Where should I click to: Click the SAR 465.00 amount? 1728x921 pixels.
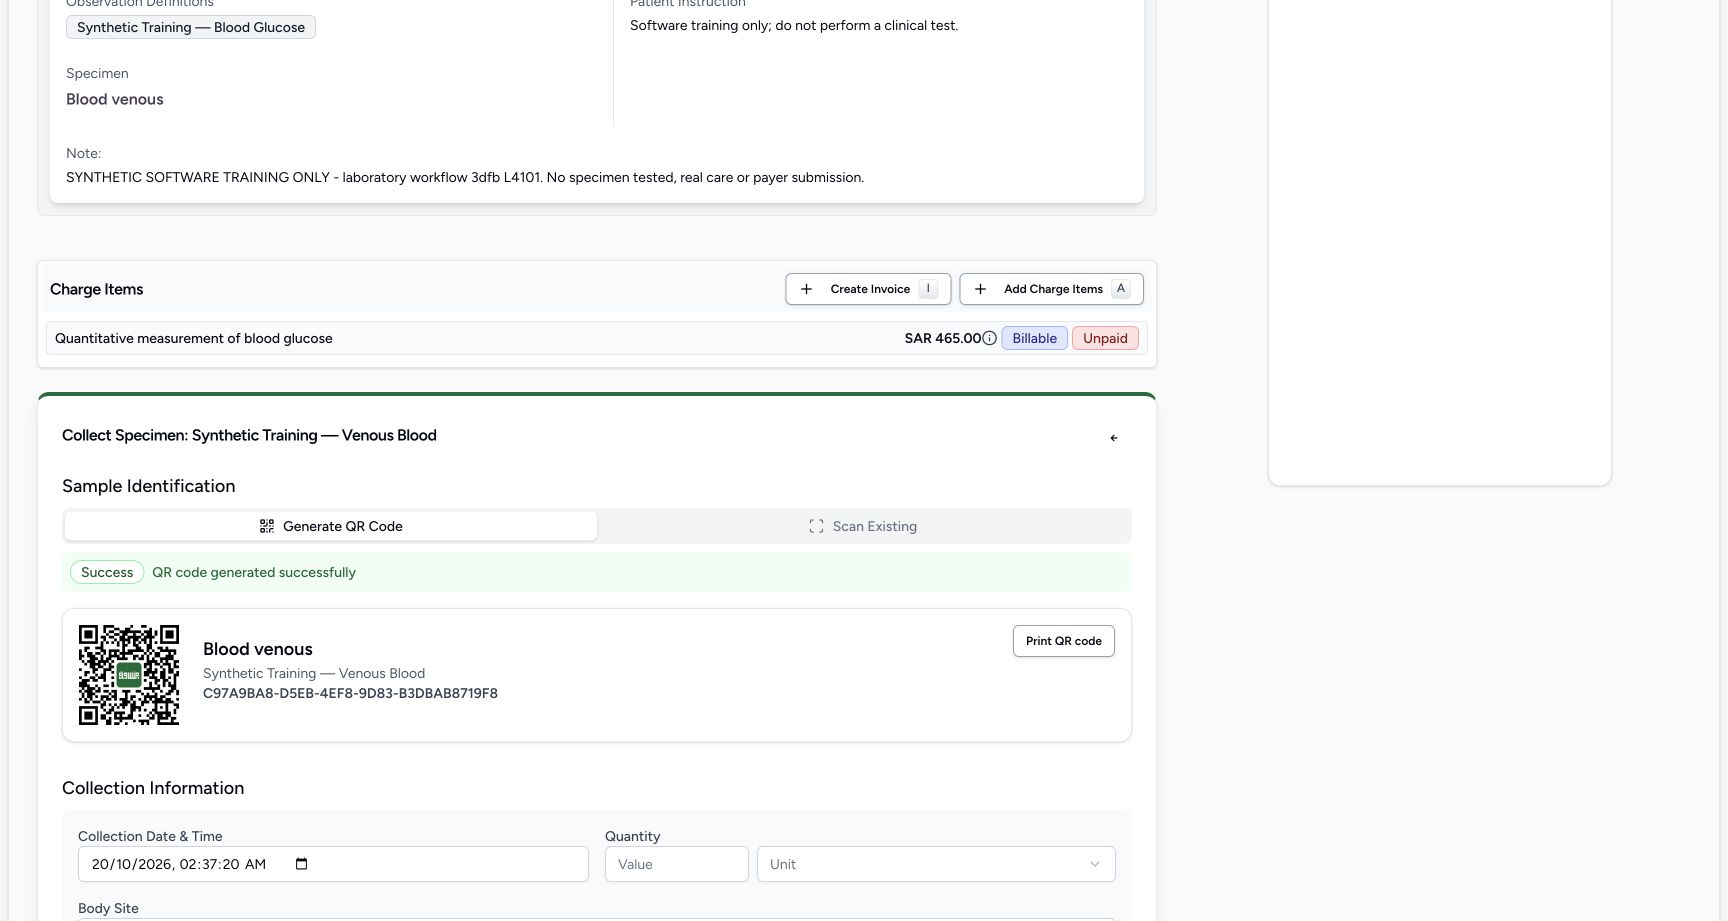(x=943, y=338)
